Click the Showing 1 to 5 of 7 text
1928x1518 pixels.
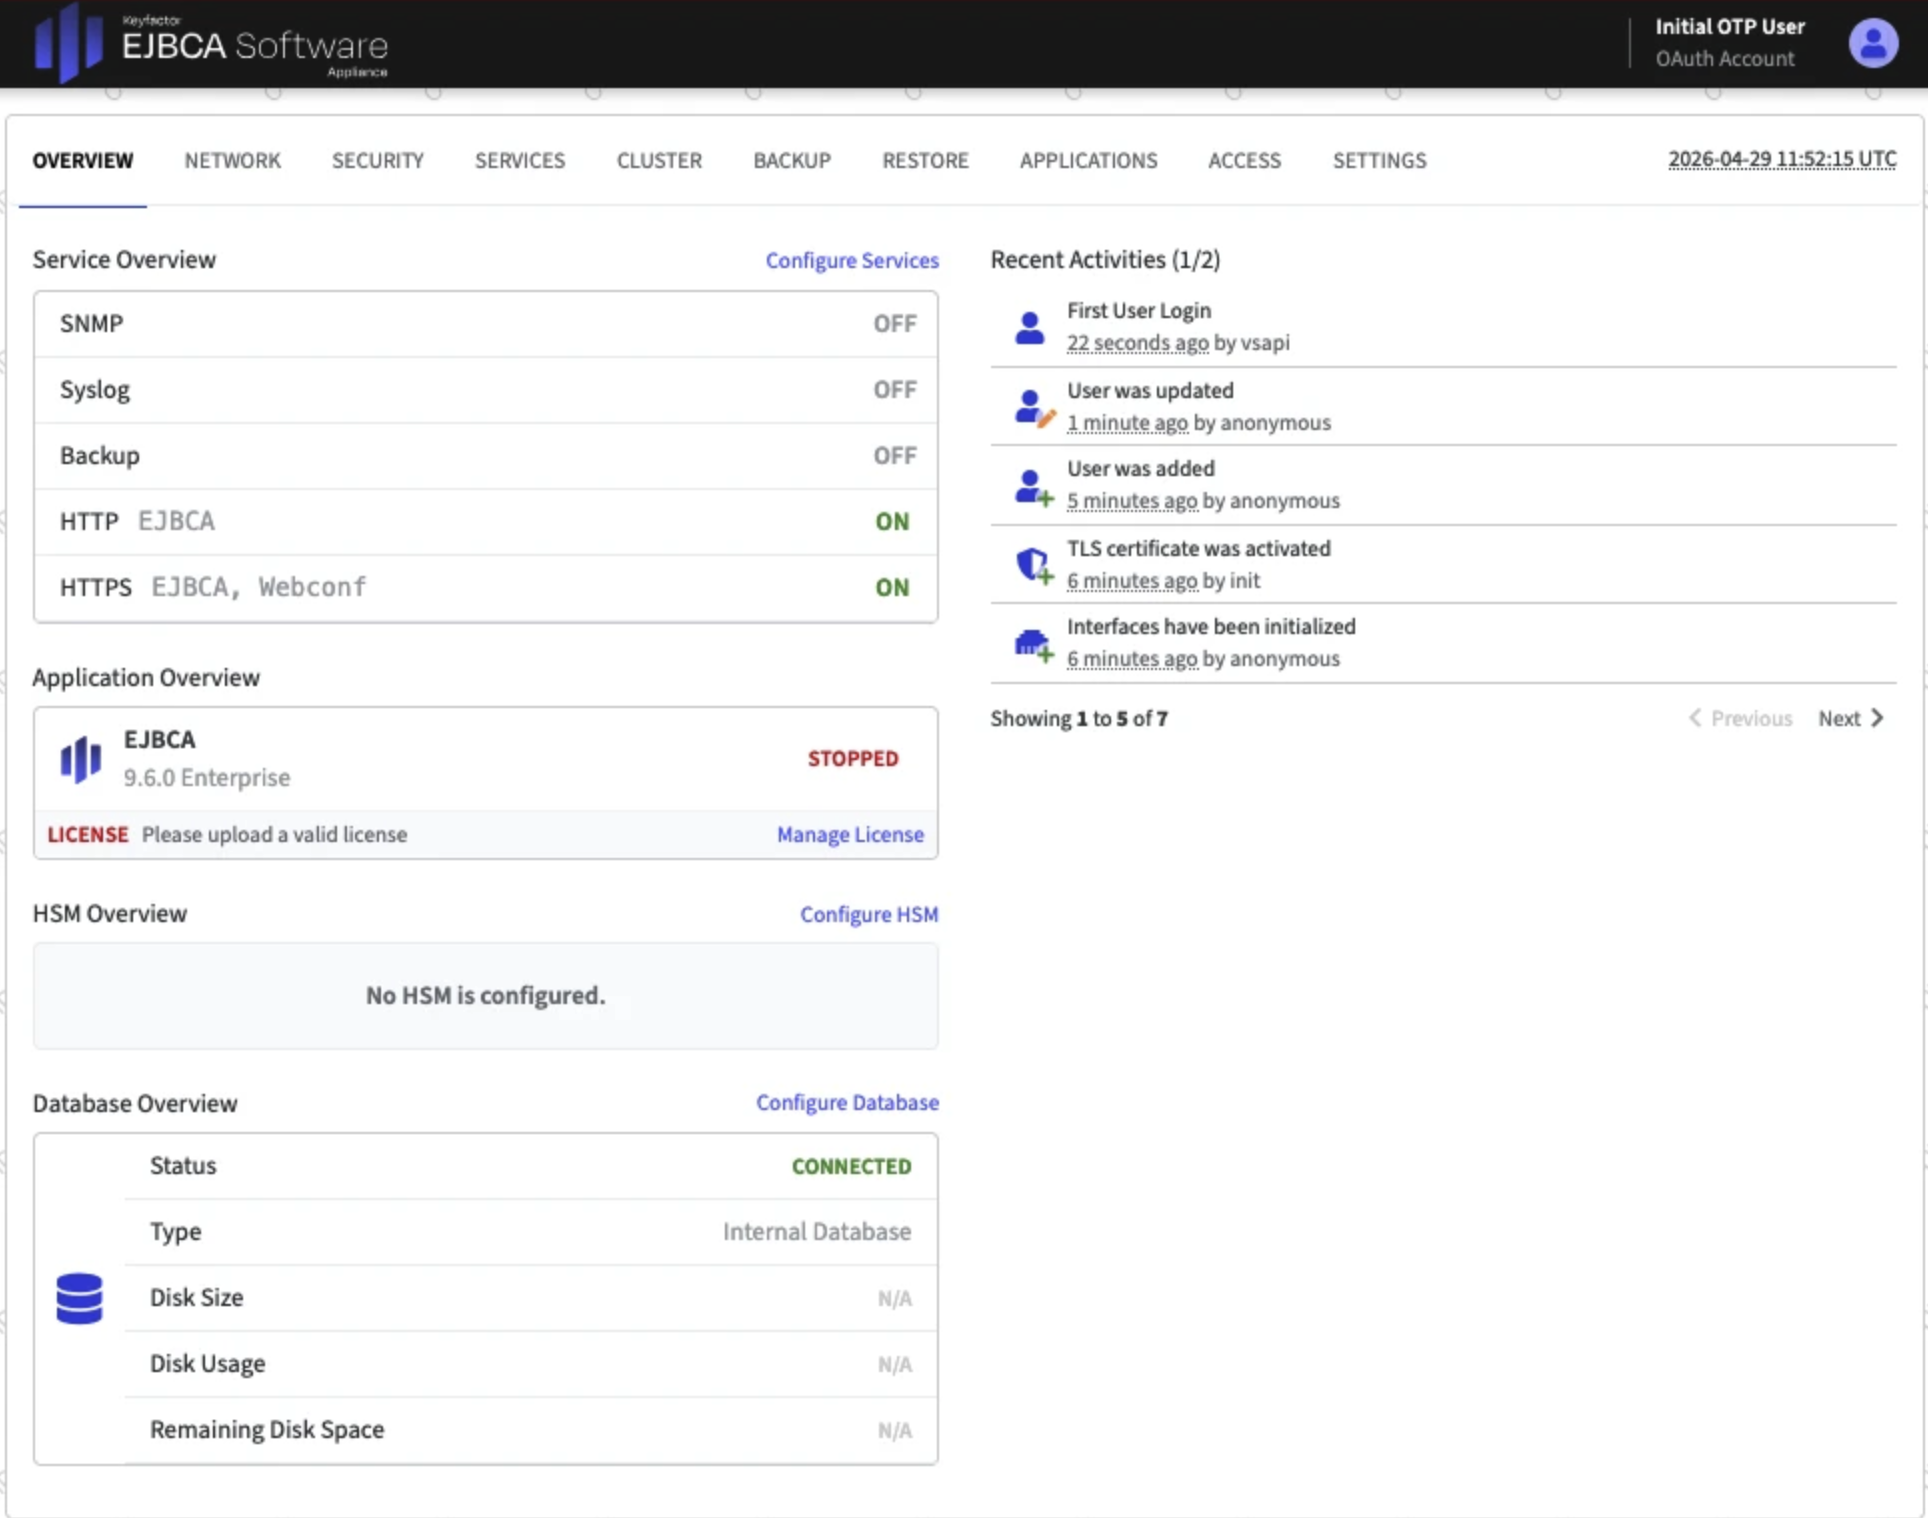coord(1079,719)
